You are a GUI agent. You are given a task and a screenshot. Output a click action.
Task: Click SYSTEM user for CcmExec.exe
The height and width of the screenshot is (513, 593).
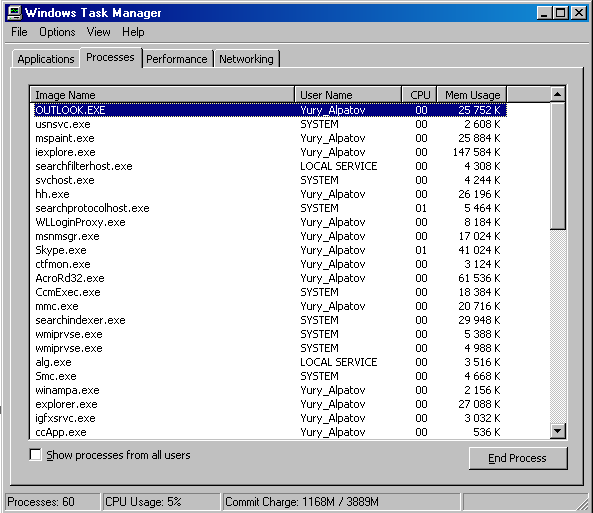(319, 292)
